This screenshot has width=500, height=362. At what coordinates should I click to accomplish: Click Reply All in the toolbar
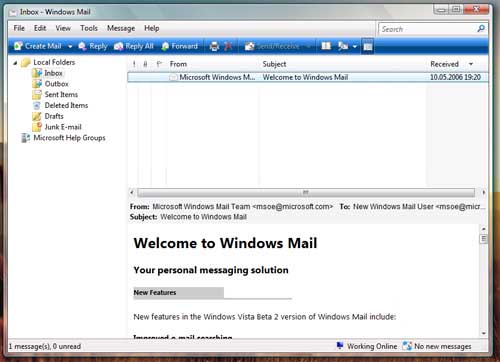[x=134, y=46]
